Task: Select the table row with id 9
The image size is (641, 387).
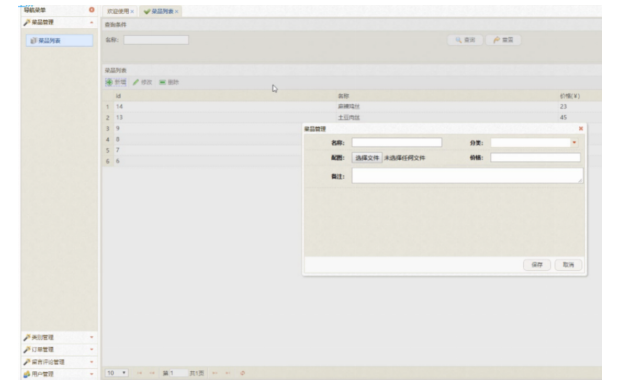Action: click(202, 128)
